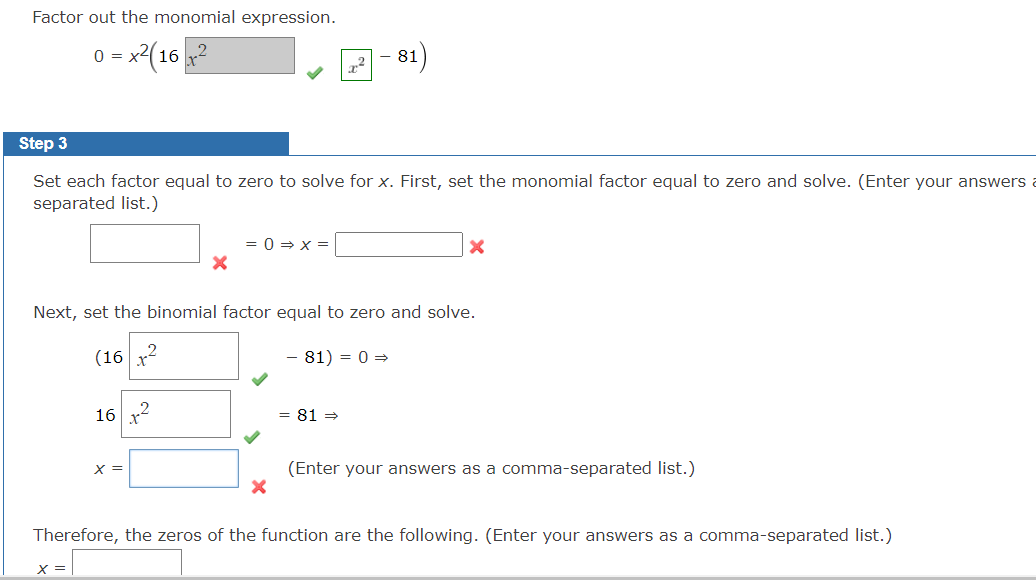Click the red X beside the first x = answer field
This screenshot has width=1036, height=580.
[475, 244]
